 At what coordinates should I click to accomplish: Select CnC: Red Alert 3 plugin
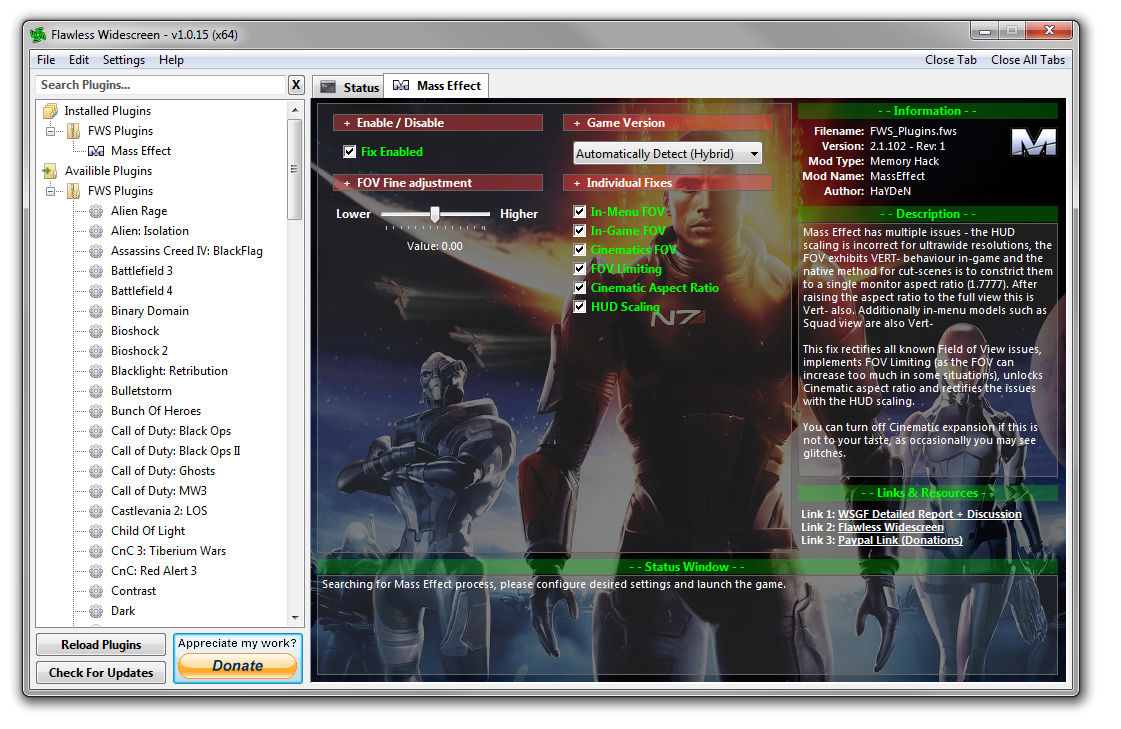pyautogui.click(x=154, y=571)
